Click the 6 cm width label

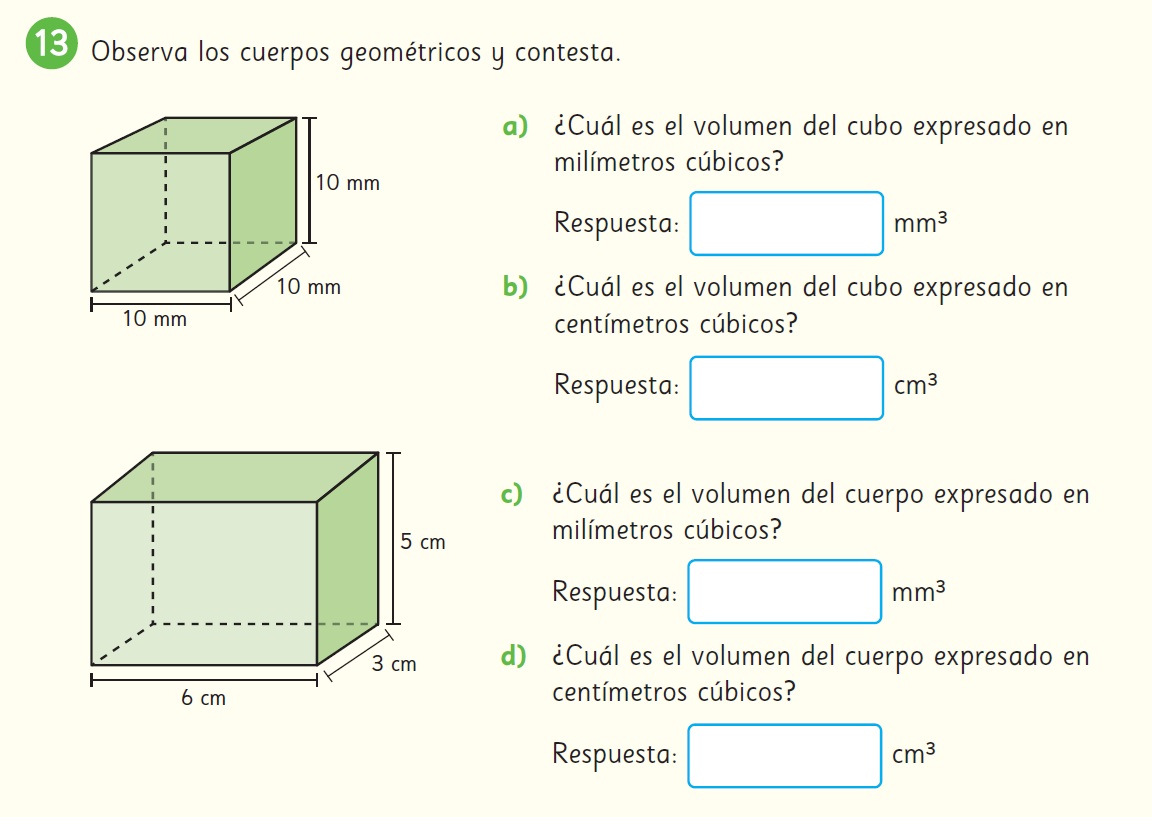203,698
